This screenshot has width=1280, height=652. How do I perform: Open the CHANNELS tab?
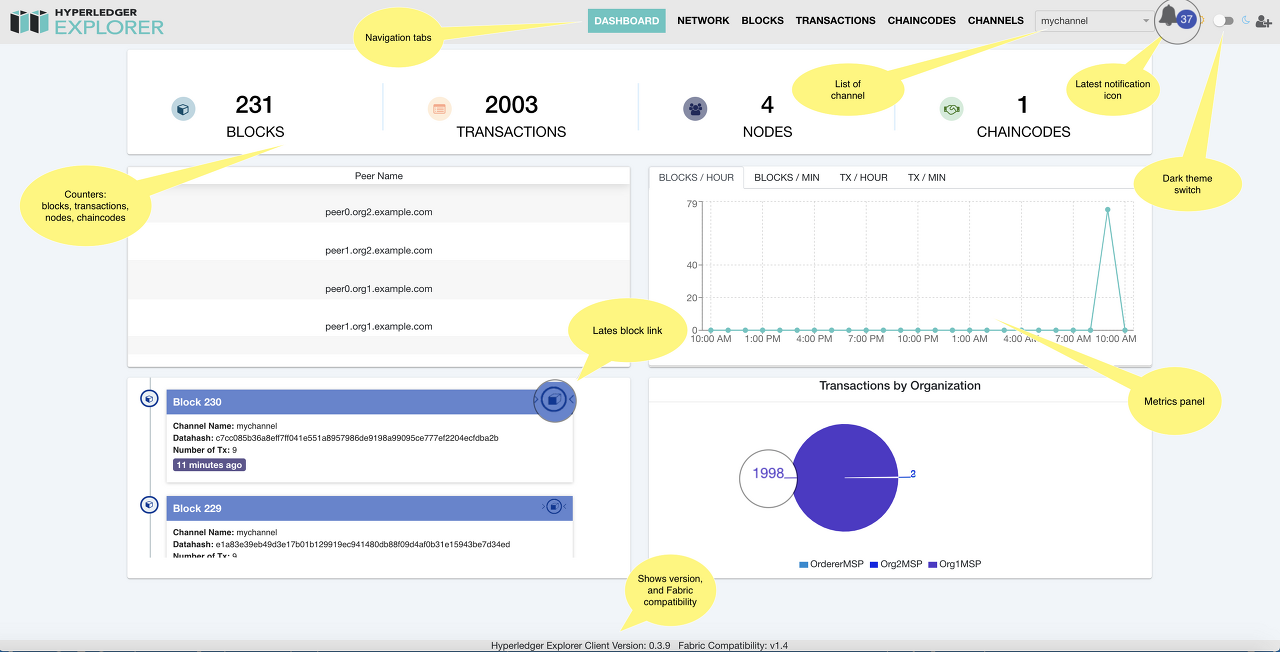pos(996,20)
